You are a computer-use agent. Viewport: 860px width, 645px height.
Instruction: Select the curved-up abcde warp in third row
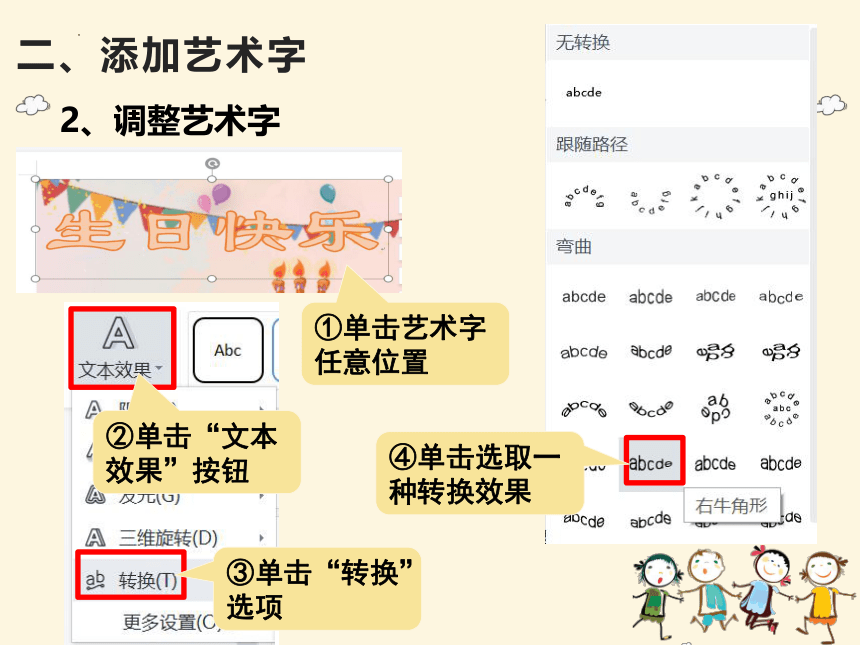[584, 409]
